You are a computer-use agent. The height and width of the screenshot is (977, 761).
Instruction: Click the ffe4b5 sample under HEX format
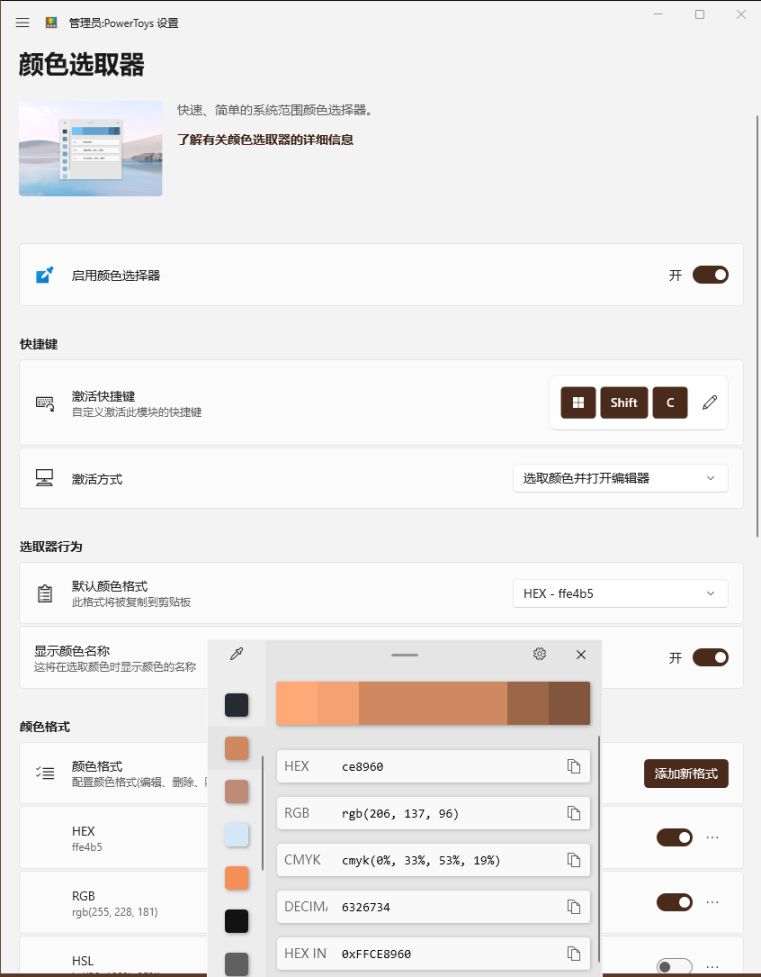tap(87, 847)
